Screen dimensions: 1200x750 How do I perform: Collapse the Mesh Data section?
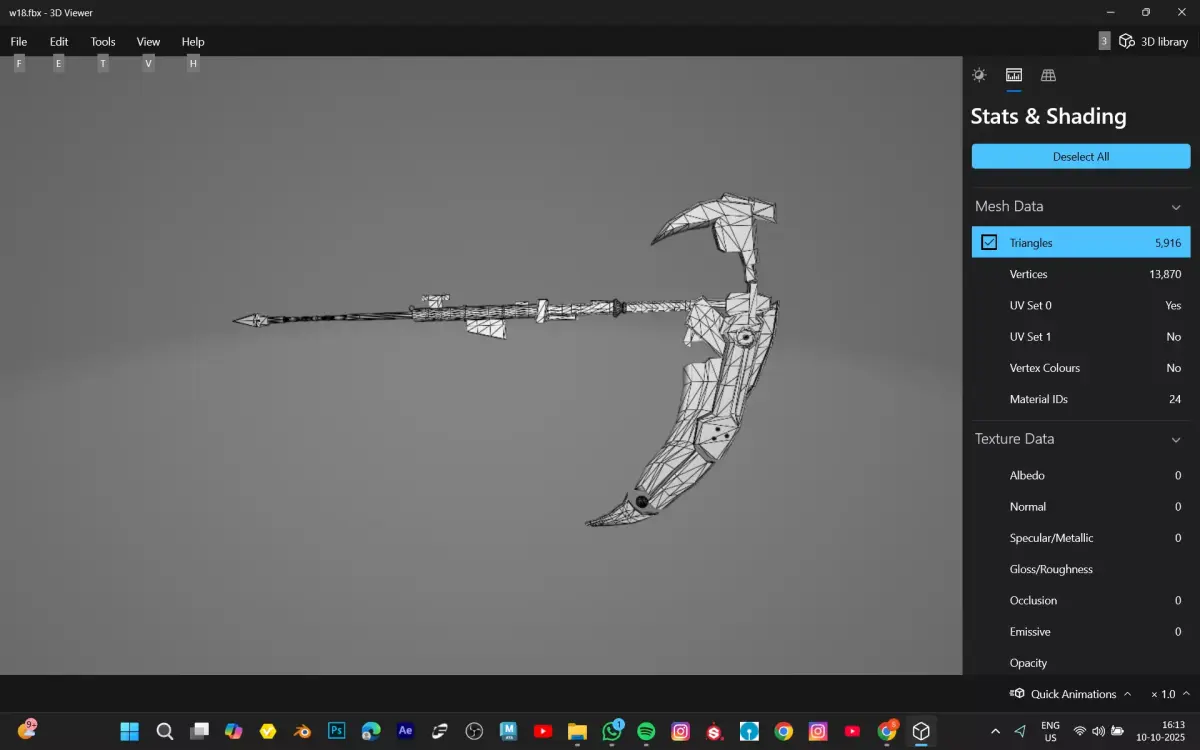pos(1176,207)
